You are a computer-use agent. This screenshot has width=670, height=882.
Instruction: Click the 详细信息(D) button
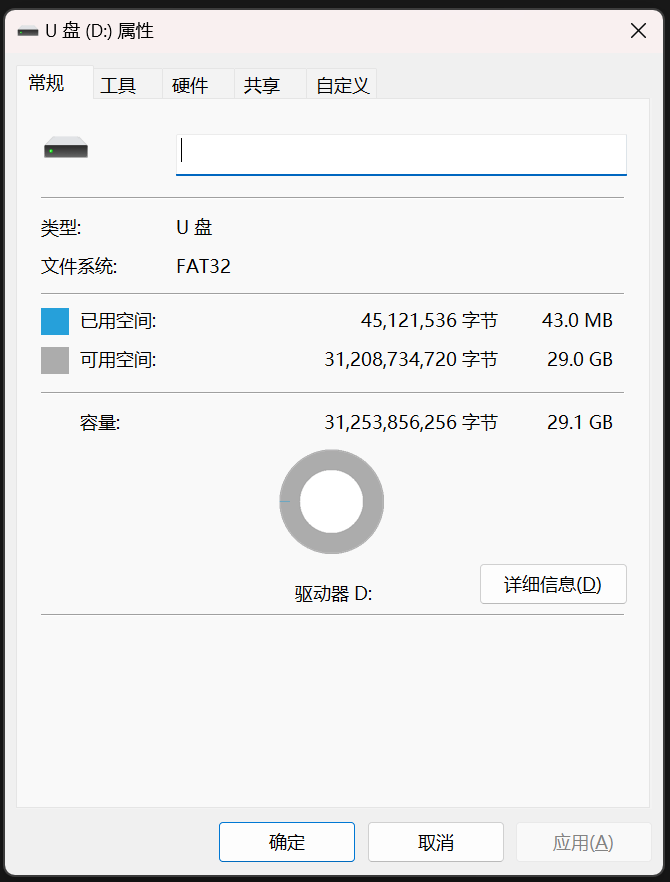pyautogui.click(x=553, y=584)
